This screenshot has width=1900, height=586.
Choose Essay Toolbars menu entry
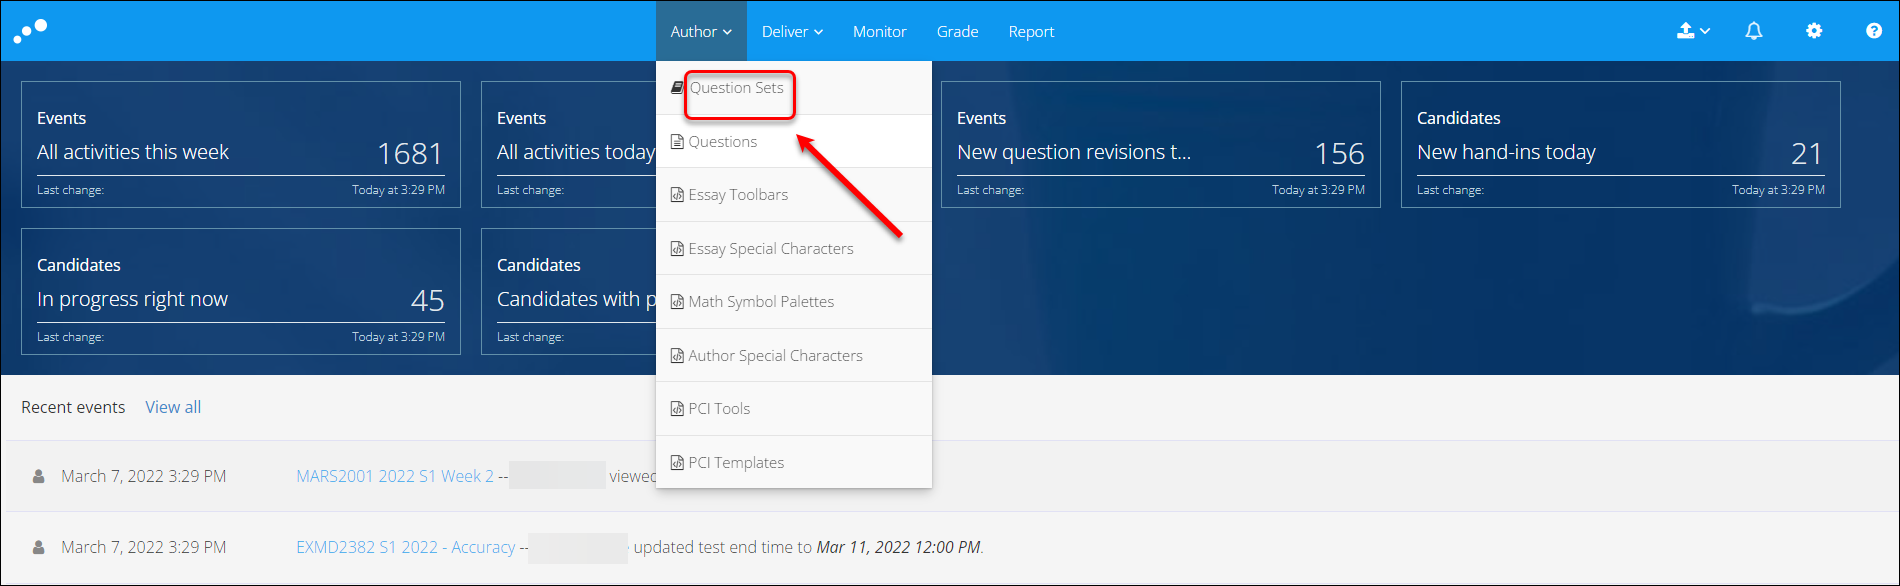[794, 195]
